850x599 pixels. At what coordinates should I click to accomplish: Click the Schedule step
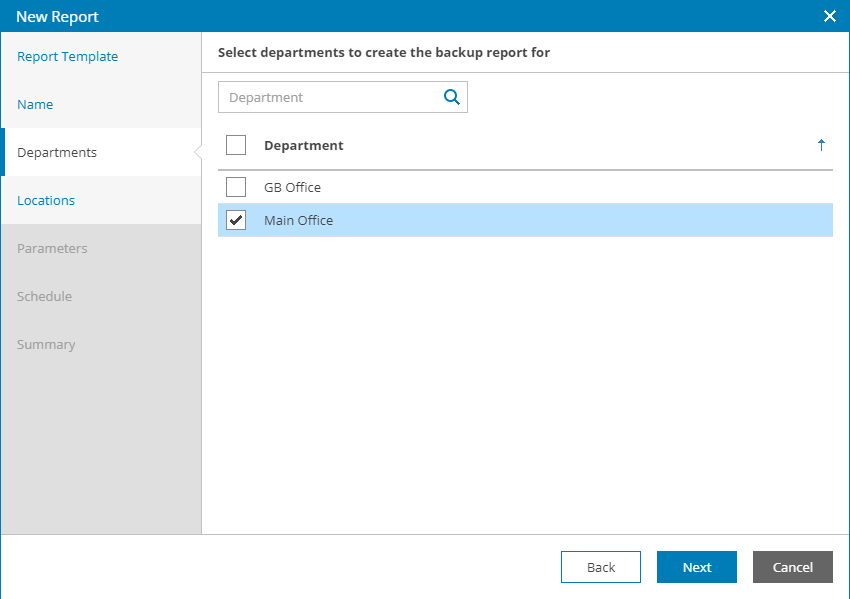pos(44,297)
